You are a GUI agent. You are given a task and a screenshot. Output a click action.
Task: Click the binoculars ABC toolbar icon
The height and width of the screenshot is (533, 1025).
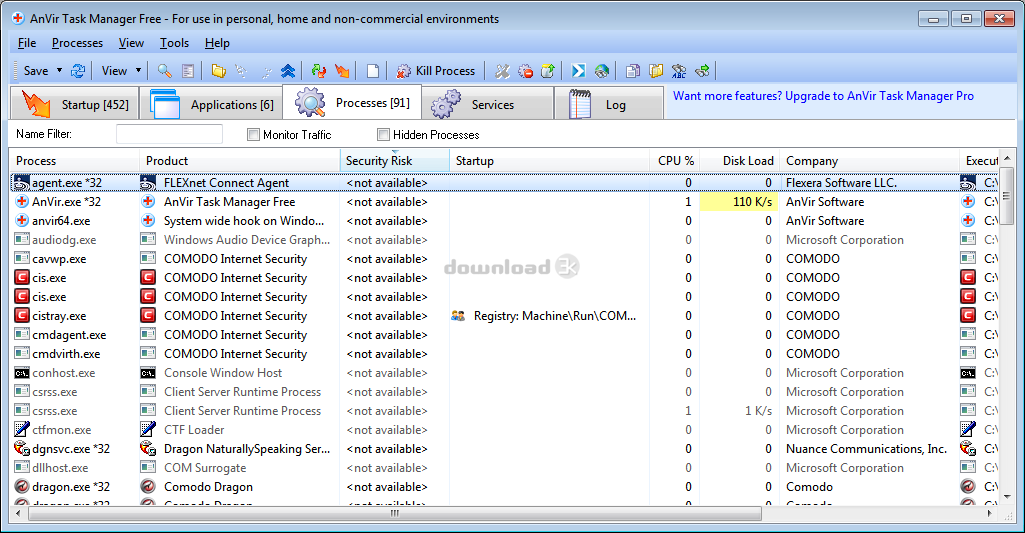point(679,71)
